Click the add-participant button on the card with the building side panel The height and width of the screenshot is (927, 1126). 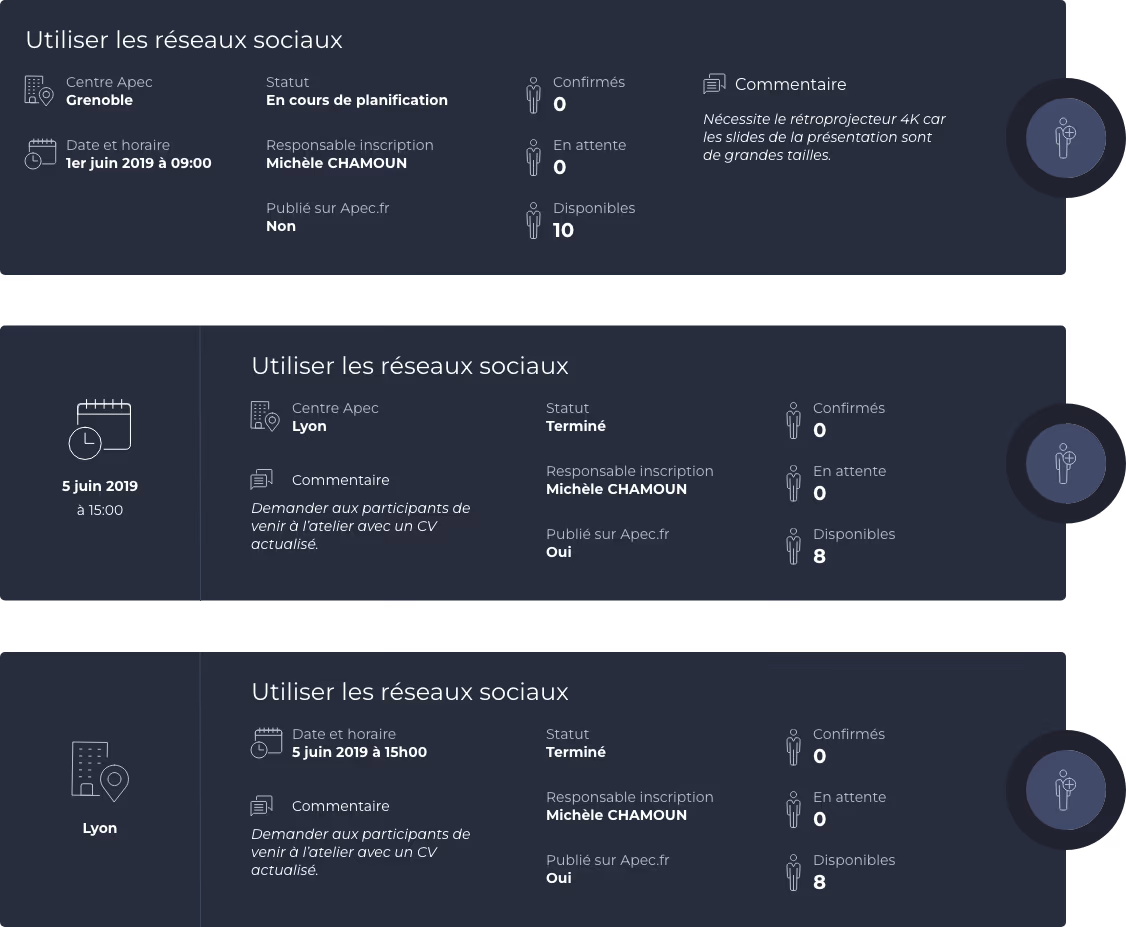[1065, 790]
